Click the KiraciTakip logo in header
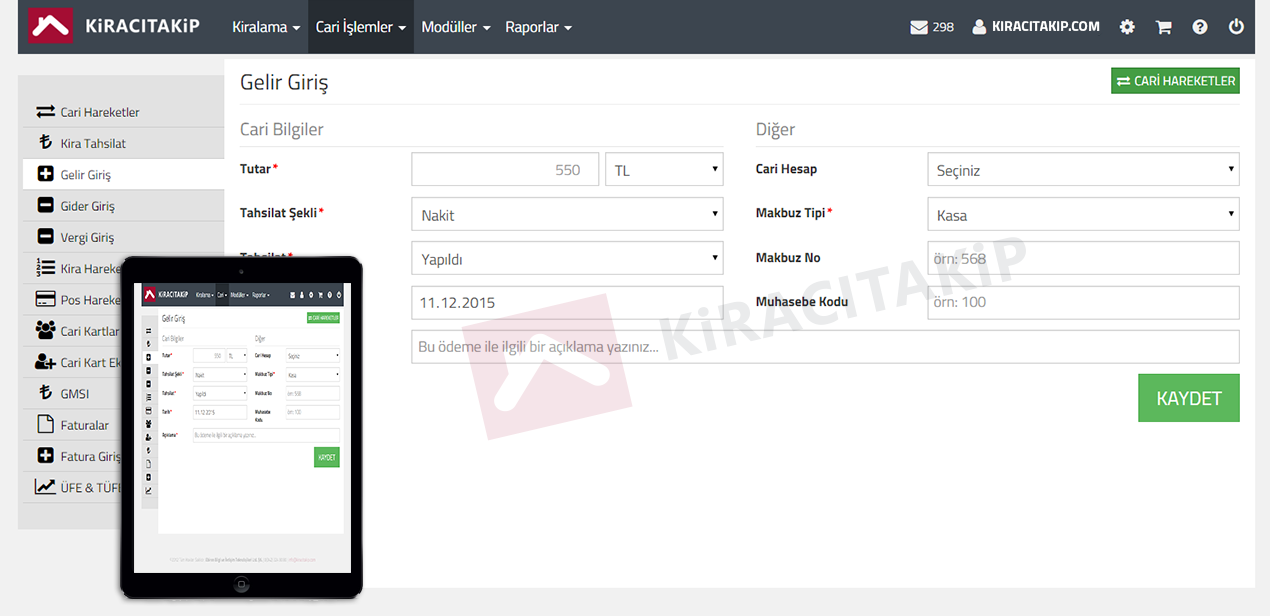 [113, 26]
